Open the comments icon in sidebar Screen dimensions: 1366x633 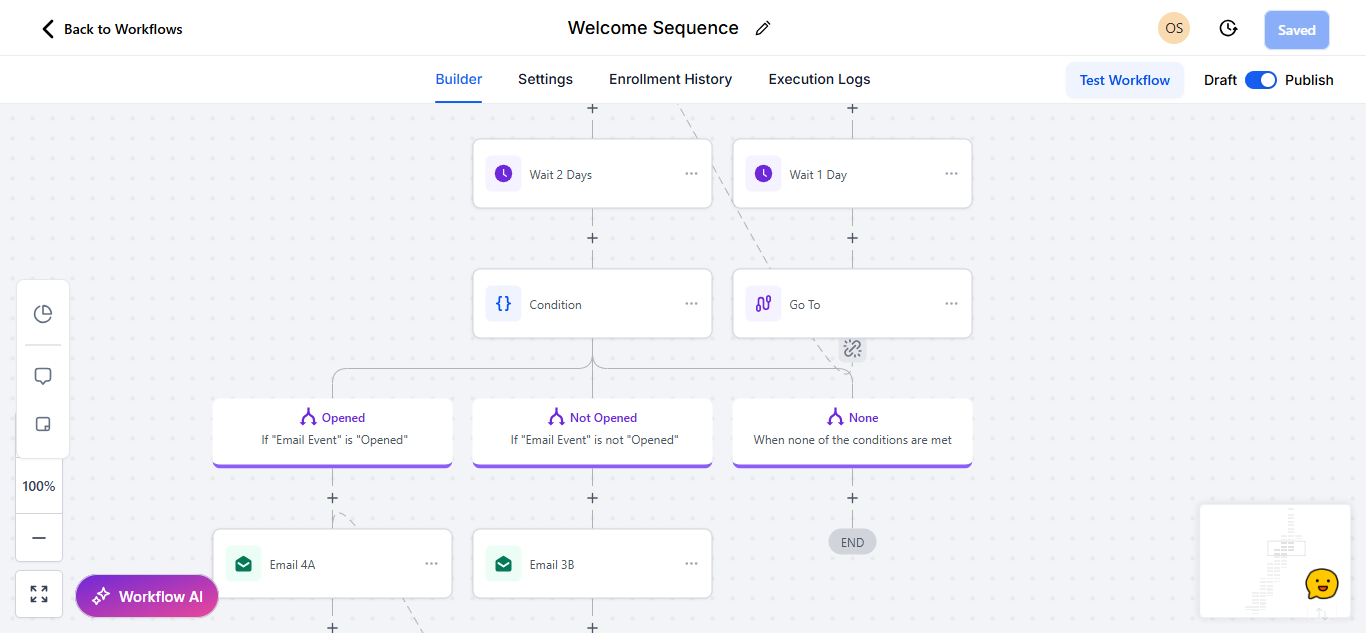click(x=43, y=376)
